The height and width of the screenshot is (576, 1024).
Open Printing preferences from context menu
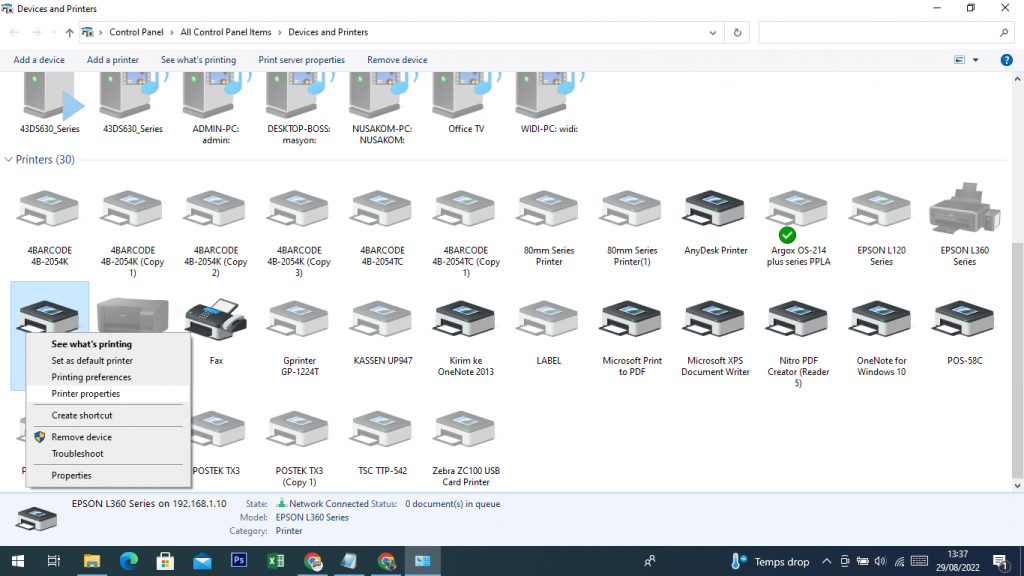click(108, 377)
